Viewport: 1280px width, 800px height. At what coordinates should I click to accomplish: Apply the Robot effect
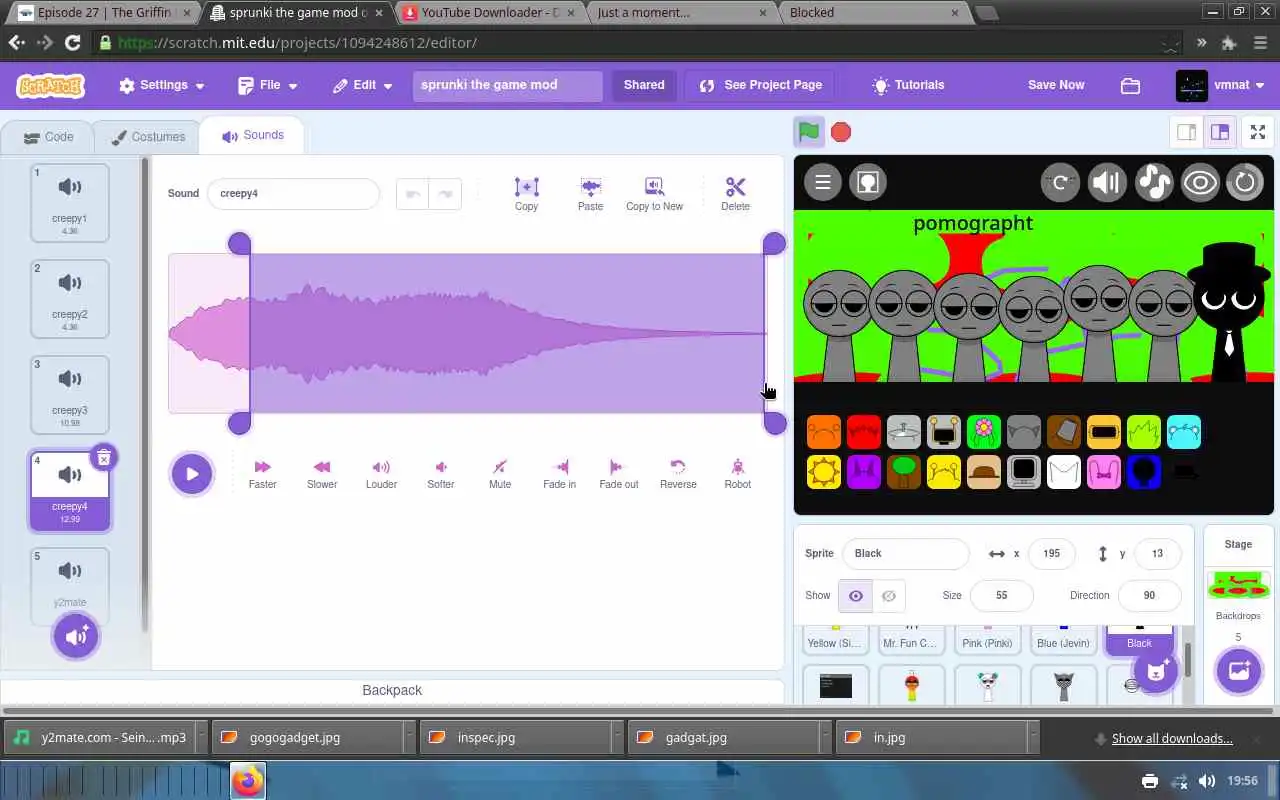point(738,474)
